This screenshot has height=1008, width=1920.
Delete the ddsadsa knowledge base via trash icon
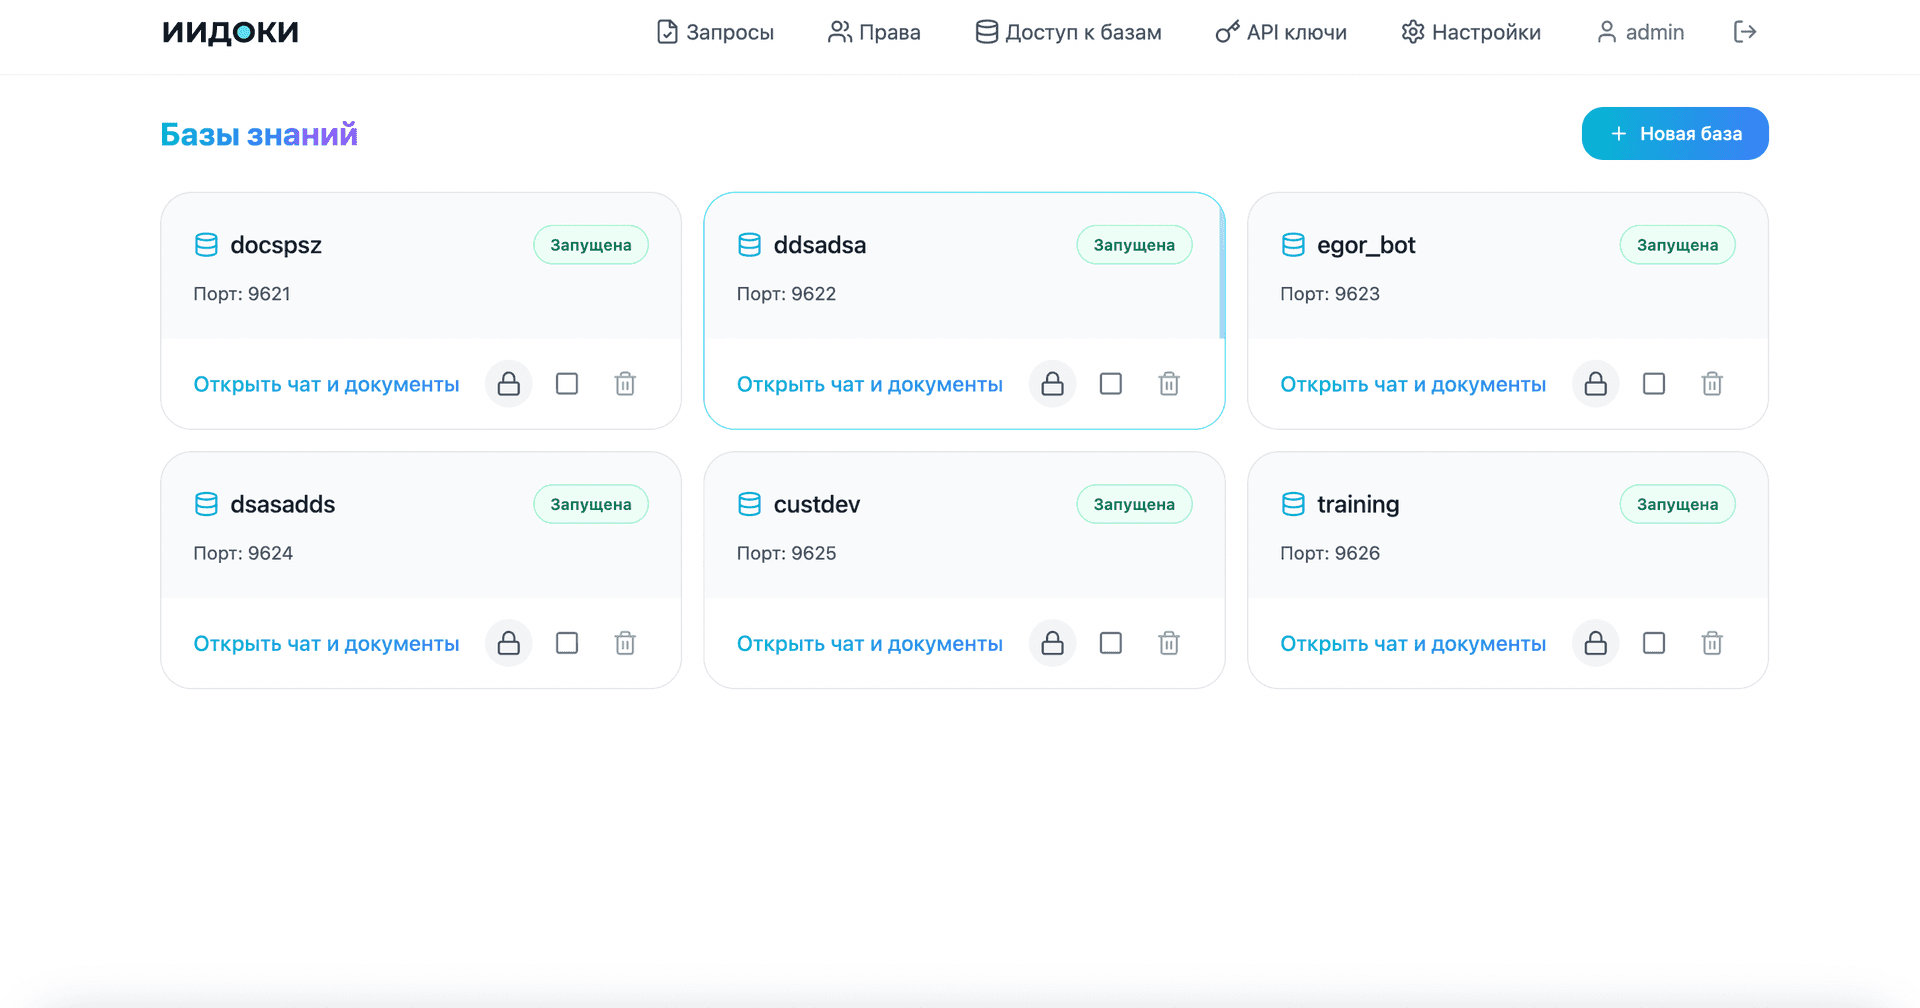coord(1168,384)
